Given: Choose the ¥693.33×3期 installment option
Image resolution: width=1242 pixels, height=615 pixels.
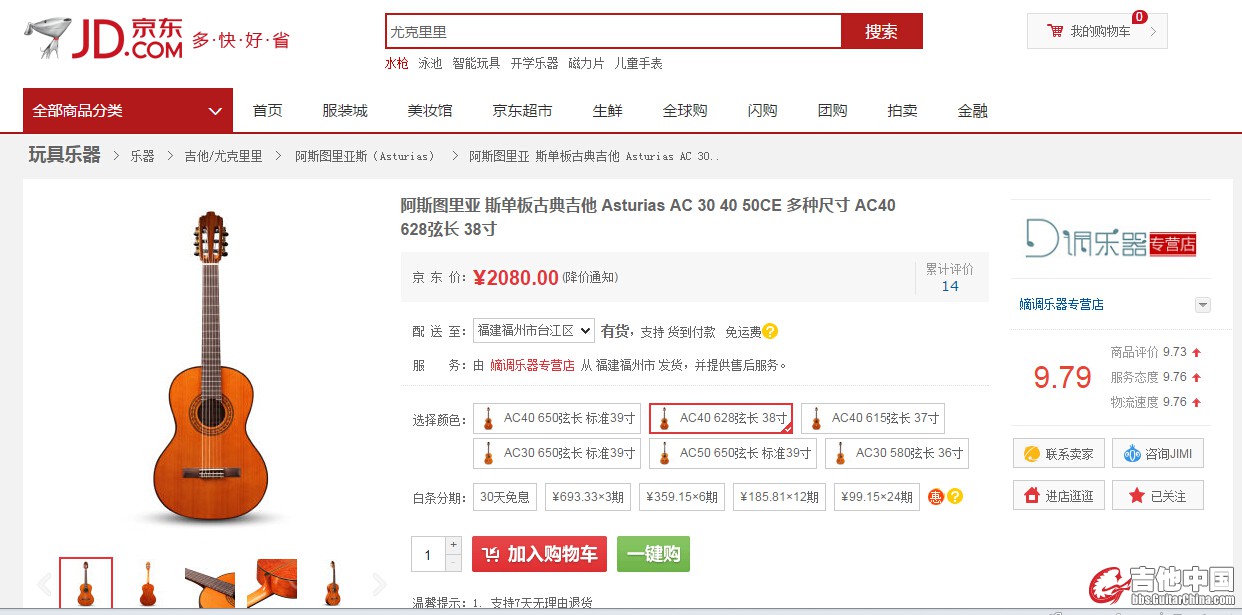Looking at the screenshot, I should point(589,497).
